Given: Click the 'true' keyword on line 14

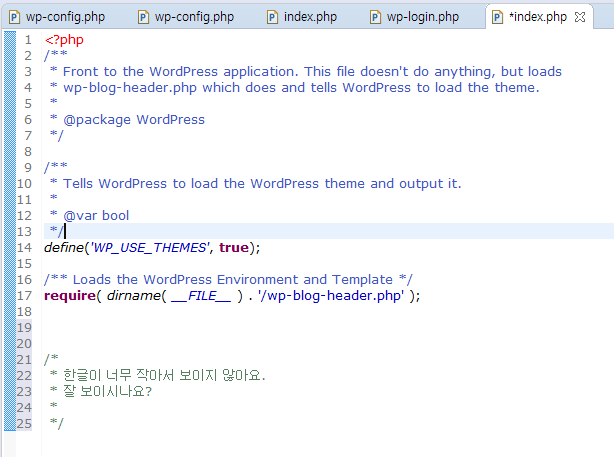Looking at the screenshot, I should (x=234, y=247).
